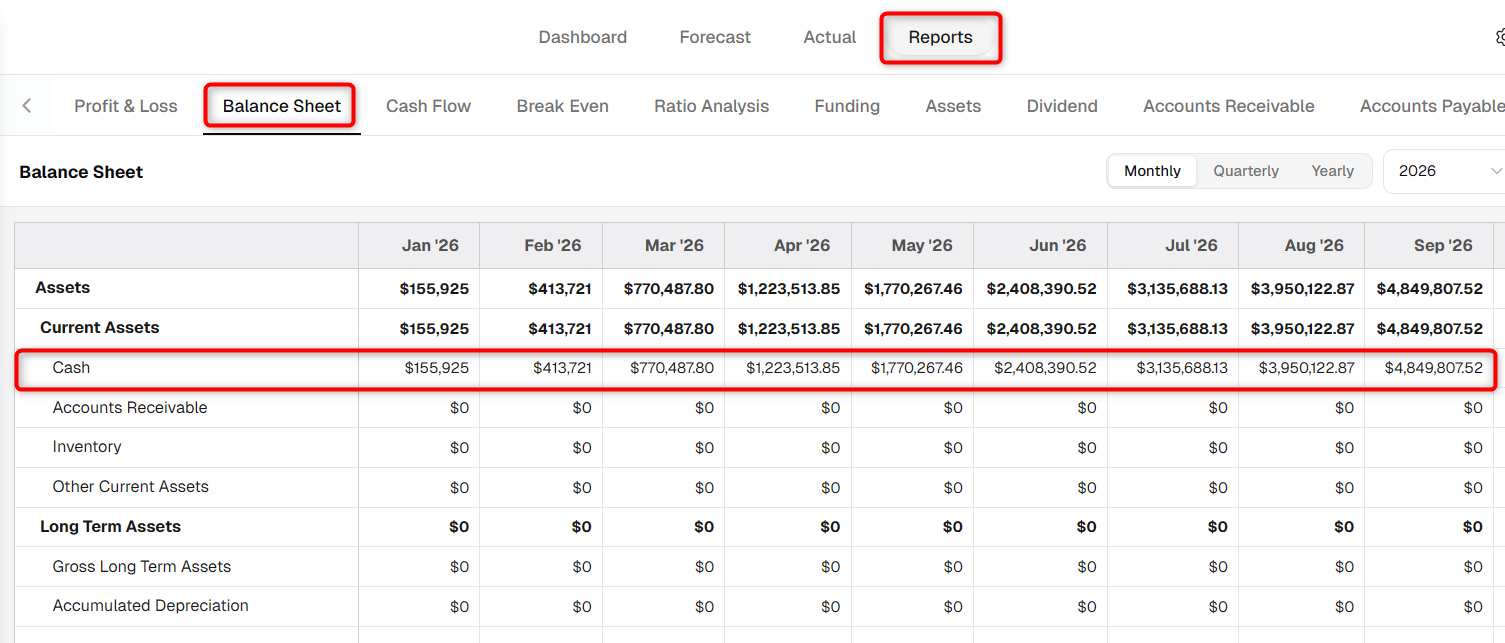Go to the Funding report tab
Viewport: 1505px width, 643px height.
[847, 106]
